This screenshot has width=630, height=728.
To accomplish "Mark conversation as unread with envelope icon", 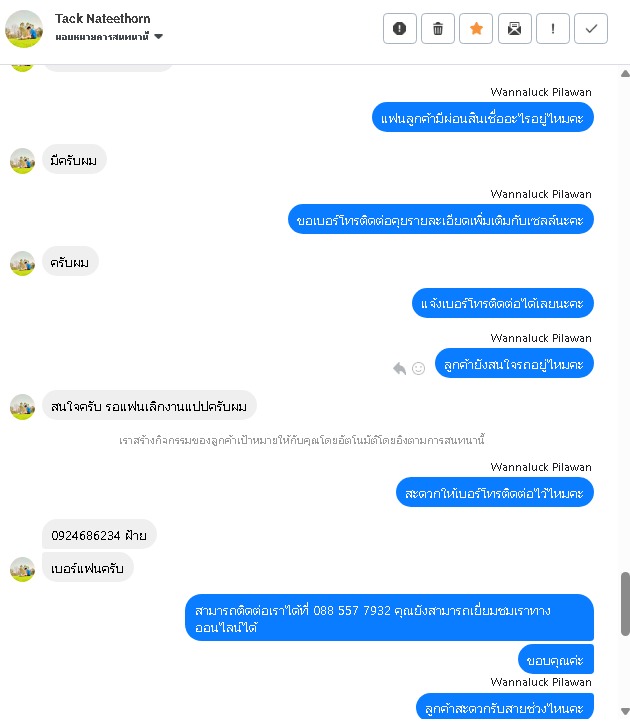I will [514, 29].
